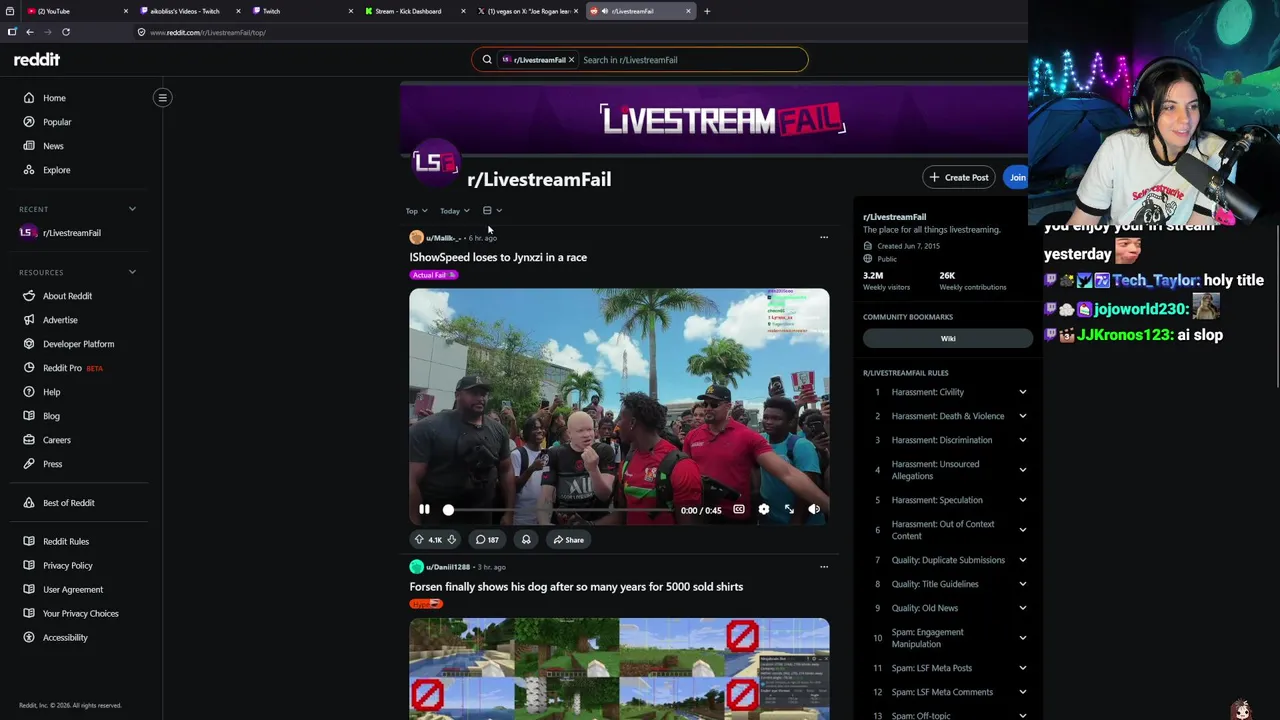Open the Advertise link
The image size is (1280, 720).
click(x=60, y=320)
